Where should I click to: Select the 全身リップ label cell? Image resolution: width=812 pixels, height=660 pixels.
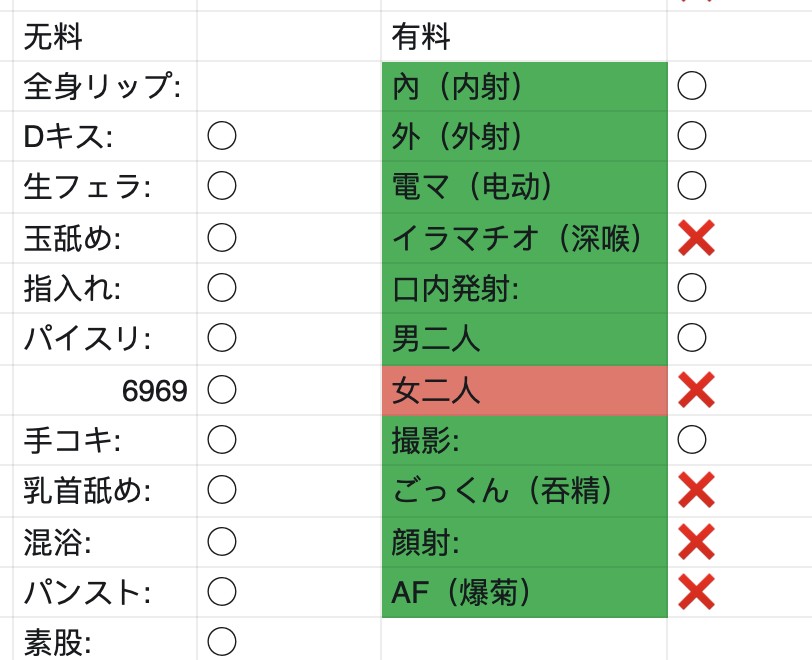(105, 86)
